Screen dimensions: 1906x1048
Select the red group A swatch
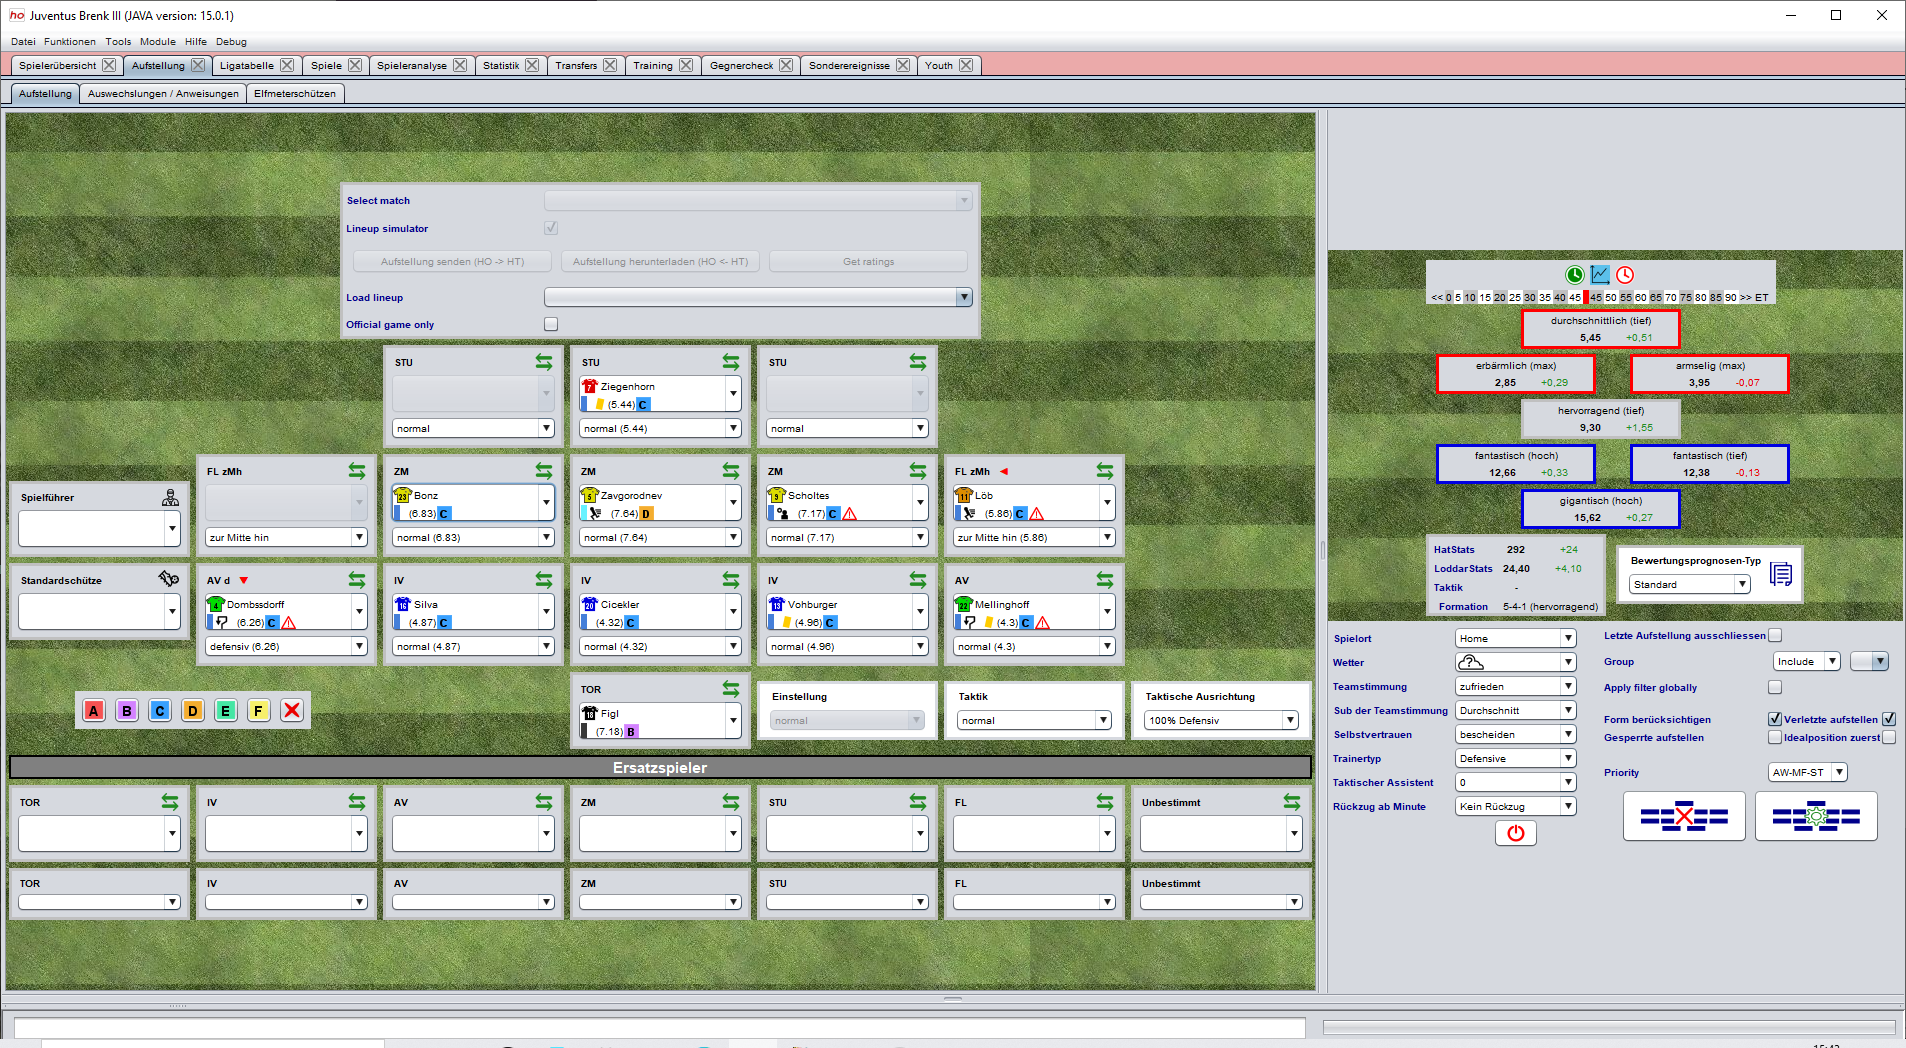click(x=94, y=710)
